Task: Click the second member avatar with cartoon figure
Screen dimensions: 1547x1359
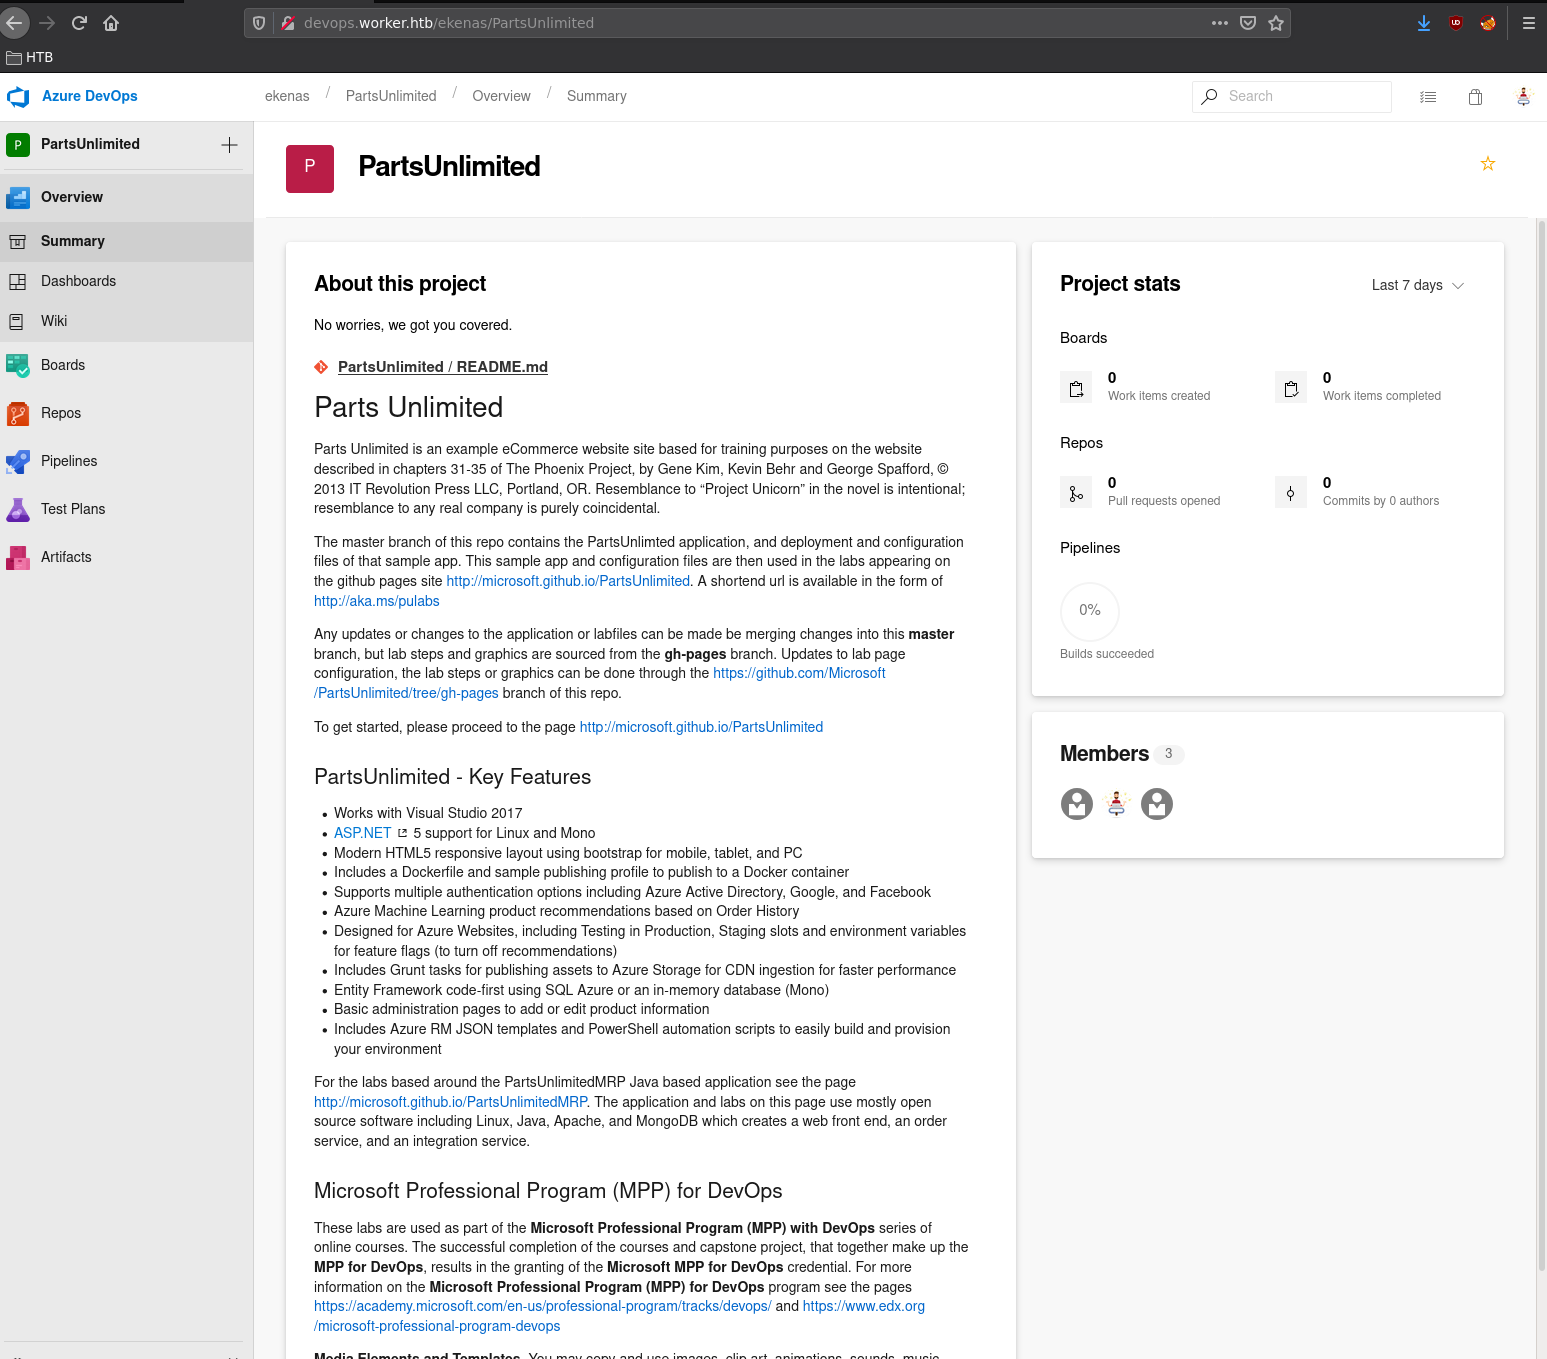Action: [1117, 804]
